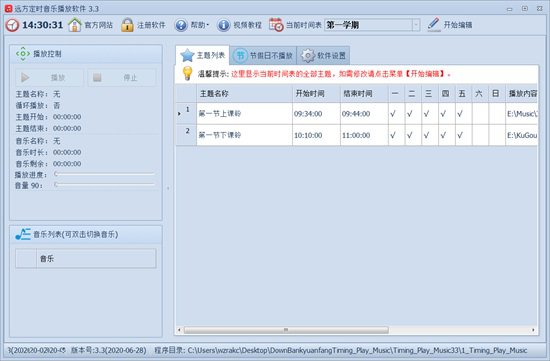The width and height of the screenshot is (550, 361).
Task: Click the 注册软件 toolbar button
Action: coord(143,25)
